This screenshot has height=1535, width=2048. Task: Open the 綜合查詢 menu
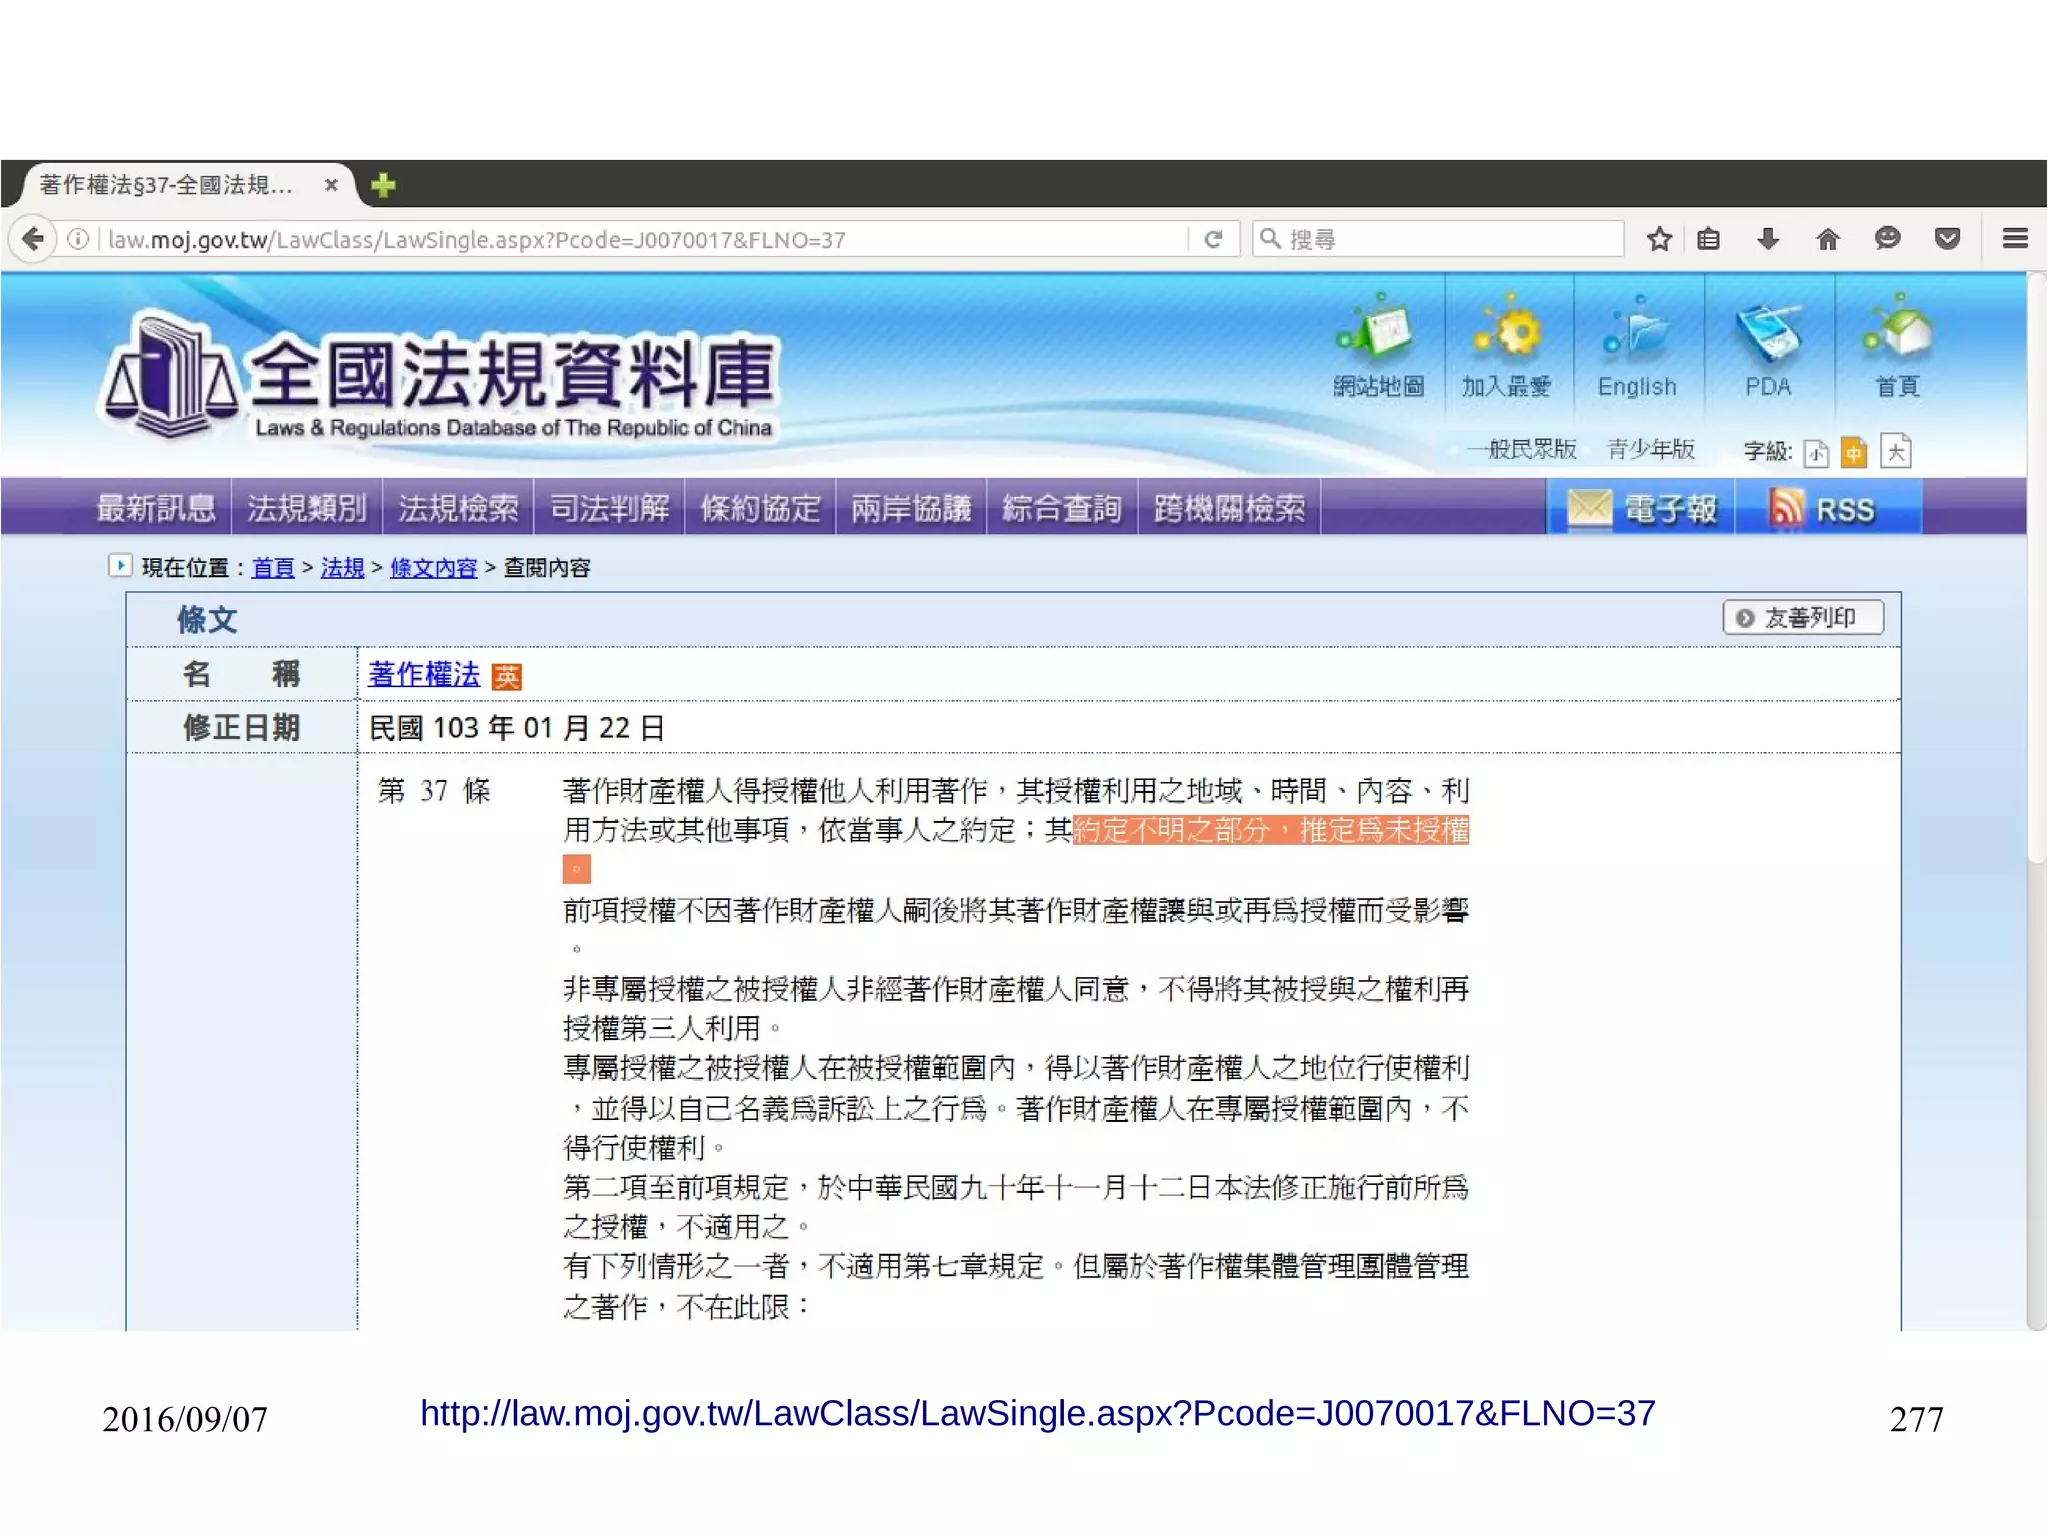1062,508
